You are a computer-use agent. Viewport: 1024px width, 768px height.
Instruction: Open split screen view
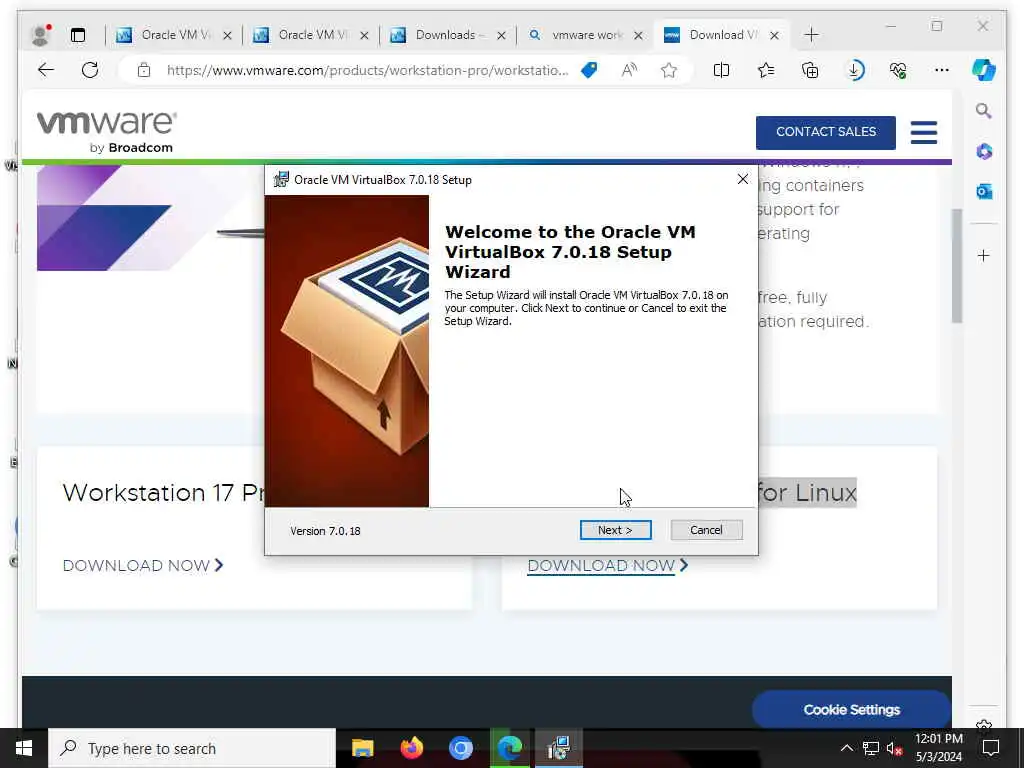pos(721,70)
